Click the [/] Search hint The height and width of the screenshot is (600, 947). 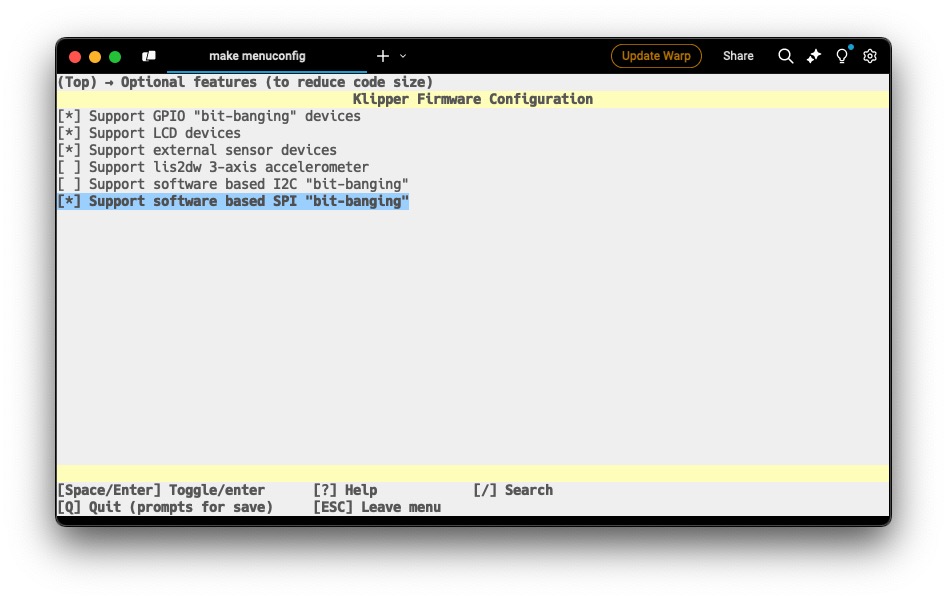[x=513, y=490]
